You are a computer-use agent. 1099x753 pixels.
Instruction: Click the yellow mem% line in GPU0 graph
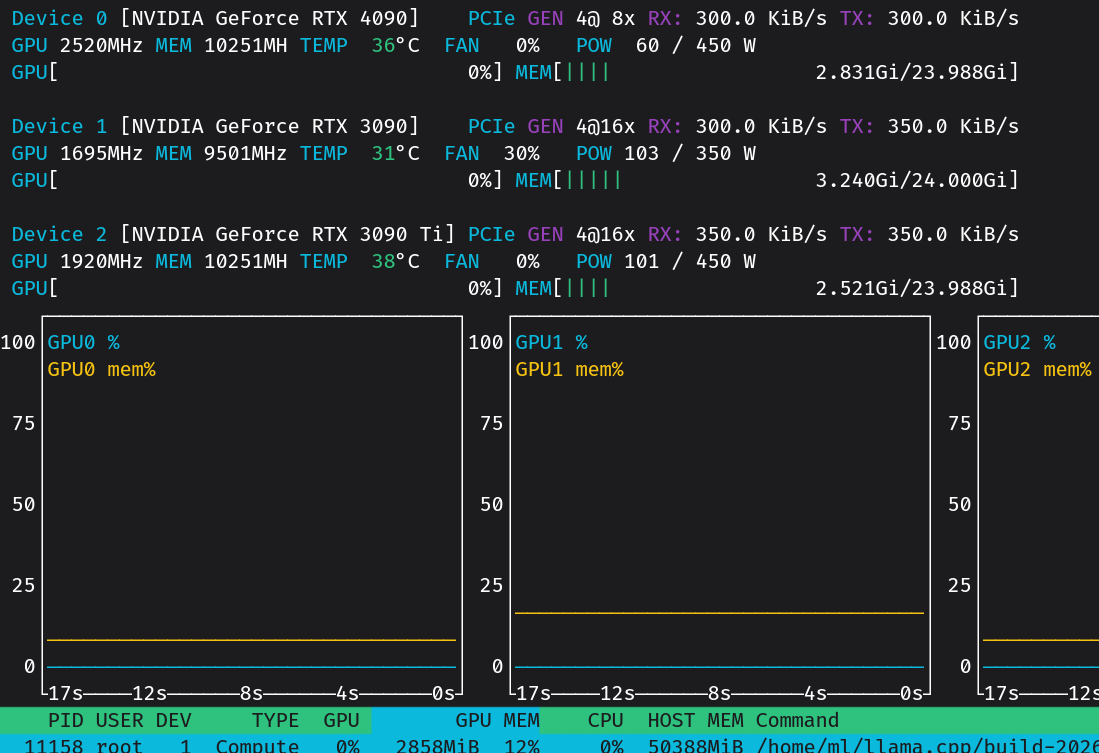pos(251,639)
